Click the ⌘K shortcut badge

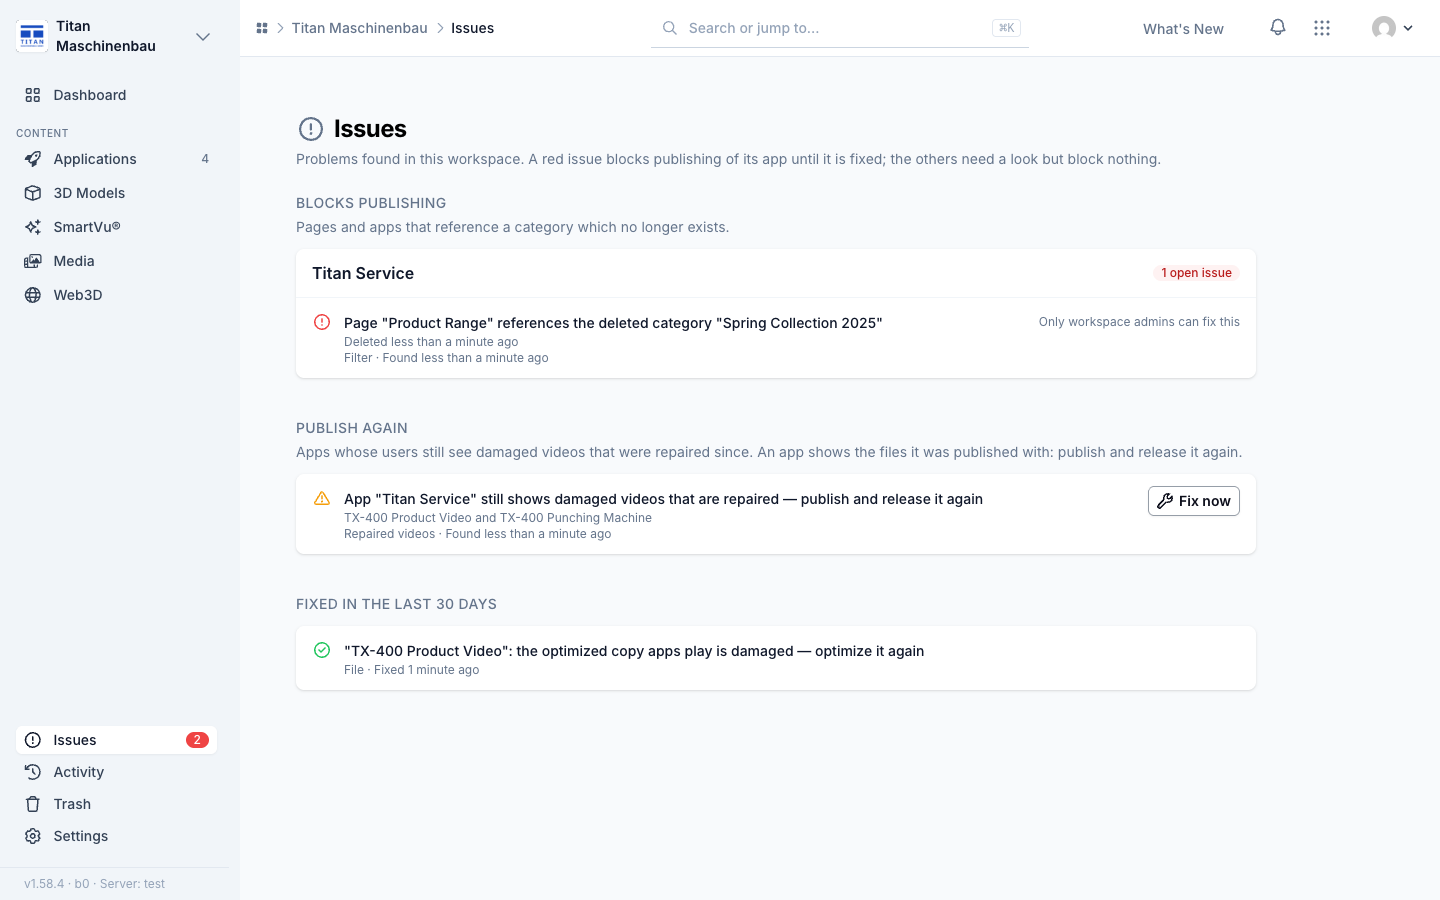[x=1006, y=28]
